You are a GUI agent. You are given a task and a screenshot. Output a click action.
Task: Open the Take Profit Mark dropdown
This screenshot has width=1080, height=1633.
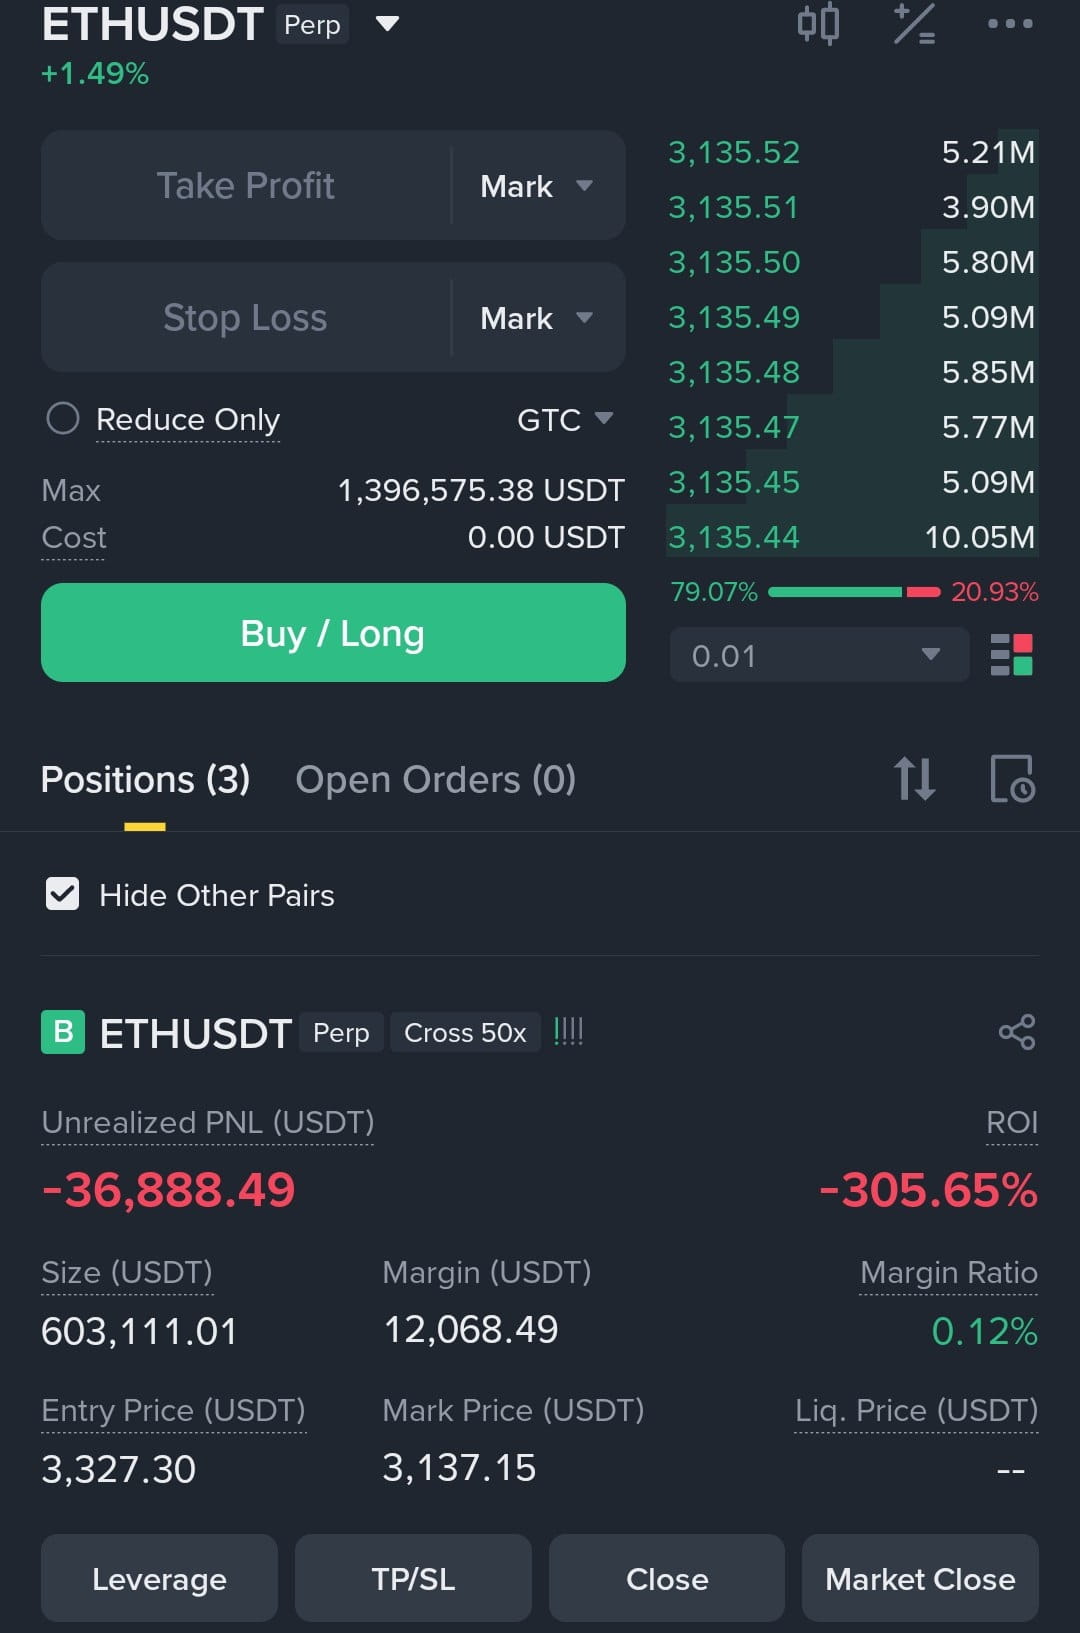tap(538, 186)
